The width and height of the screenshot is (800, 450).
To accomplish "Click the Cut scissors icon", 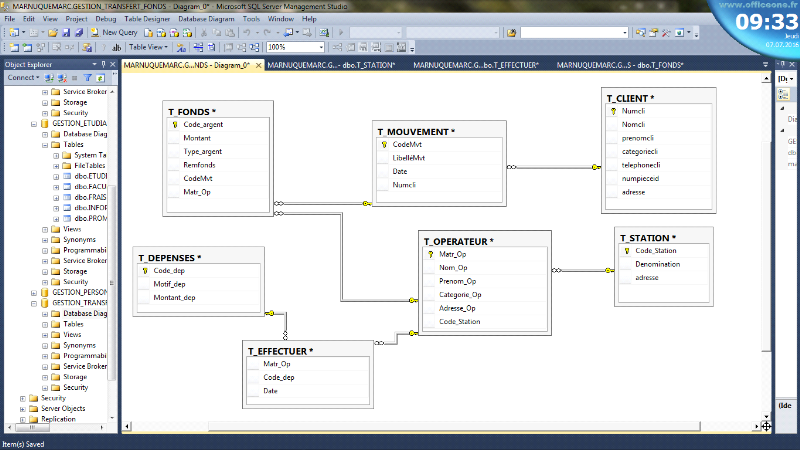I will coord(204,32).
